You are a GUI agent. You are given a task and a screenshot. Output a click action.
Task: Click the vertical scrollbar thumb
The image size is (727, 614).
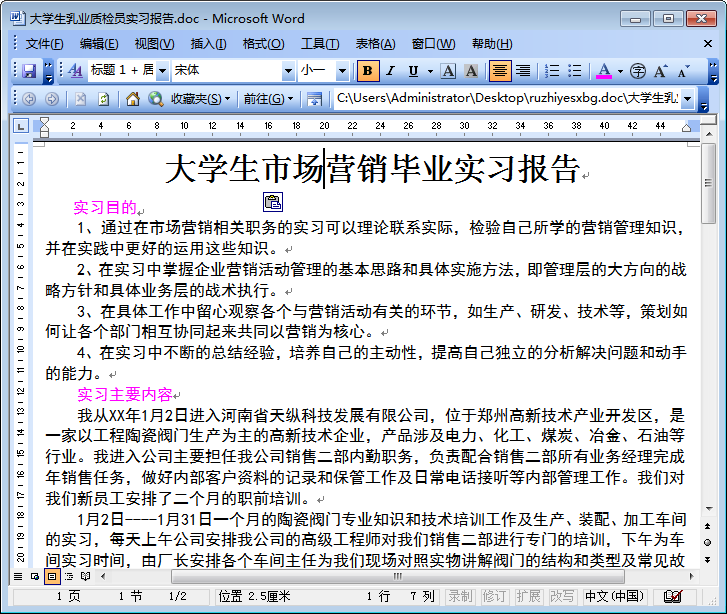[x=708, y=183]
